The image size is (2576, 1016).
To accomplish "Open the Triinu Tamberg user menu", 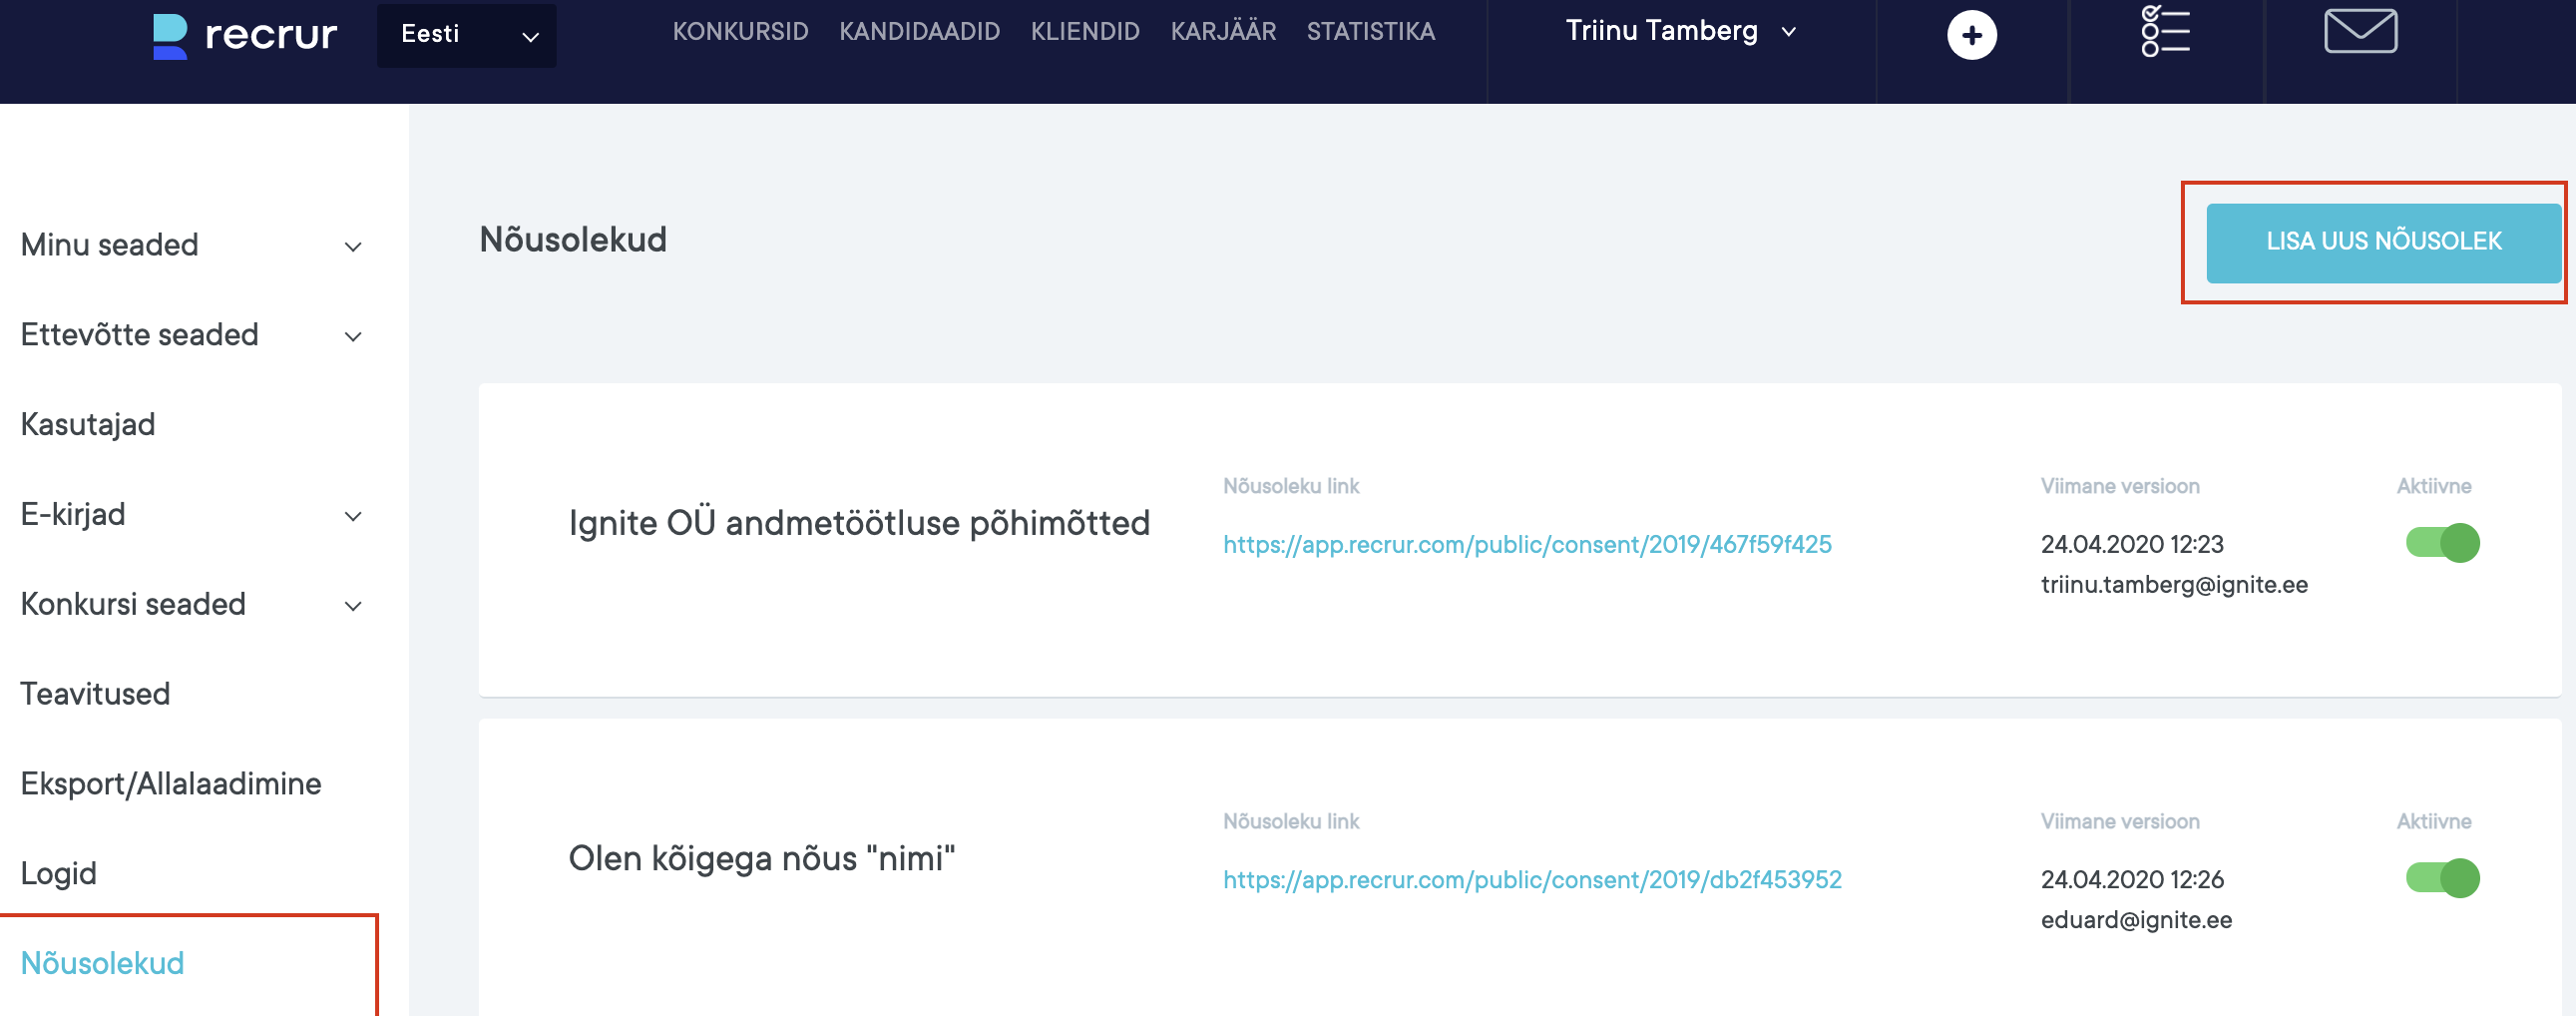I will (x=1680, y=31).
